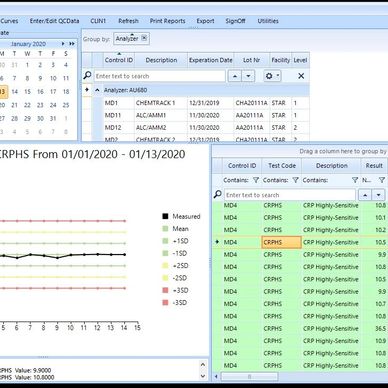Sort results by Result column

click(374, 166)
